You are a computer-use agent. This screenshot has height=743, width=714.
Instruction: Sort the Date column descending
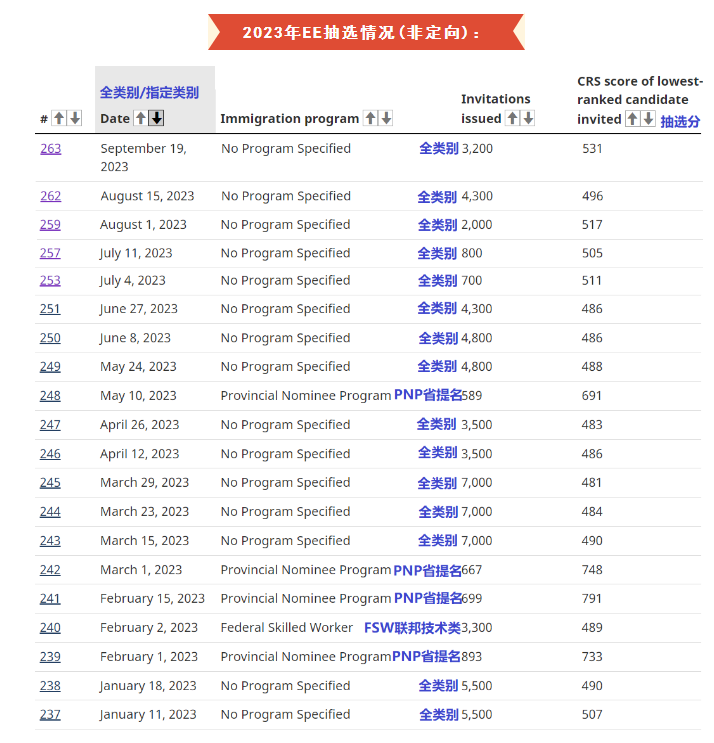click(157, 118)
